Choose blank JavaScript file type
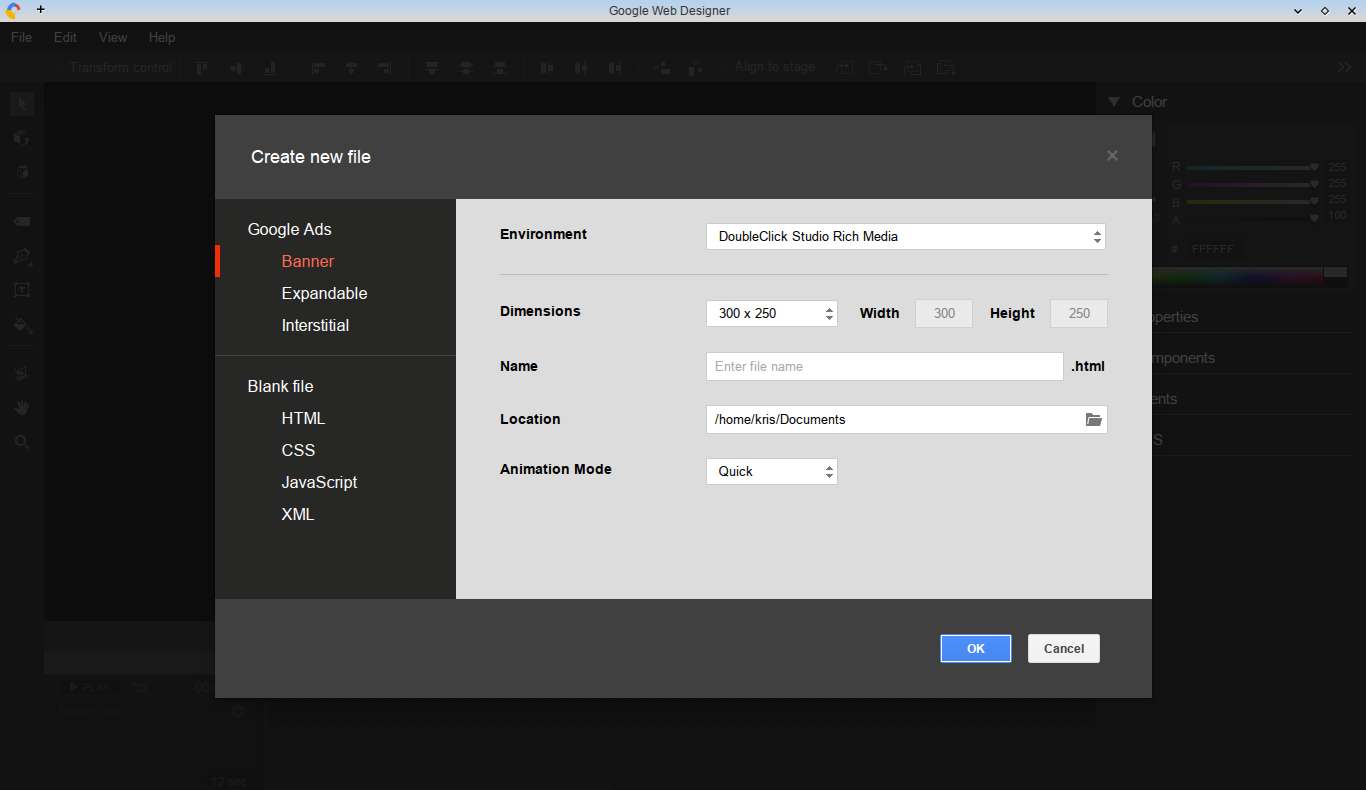 pos(319,482)
